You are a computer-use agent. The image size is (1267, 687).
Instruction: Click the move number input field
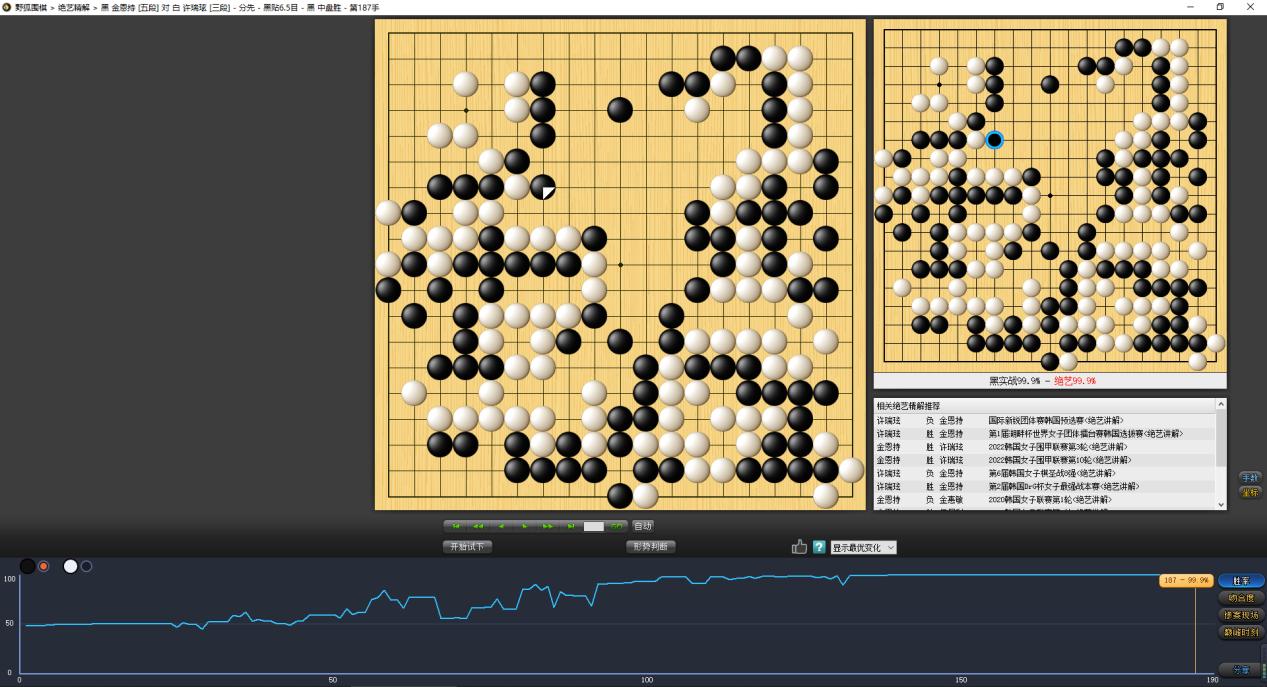pyautogui.click(x=594, y=526)
